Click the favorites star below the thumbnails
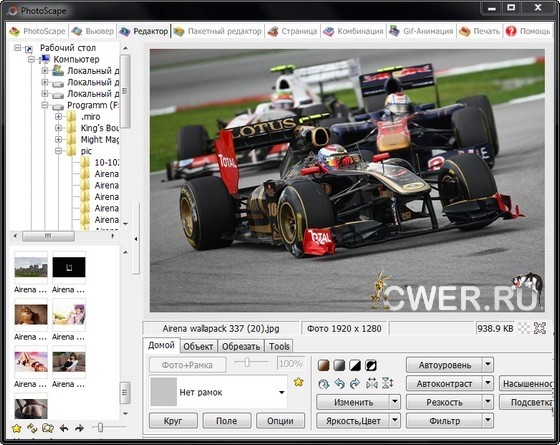560x445 pixels. [16, 428]
